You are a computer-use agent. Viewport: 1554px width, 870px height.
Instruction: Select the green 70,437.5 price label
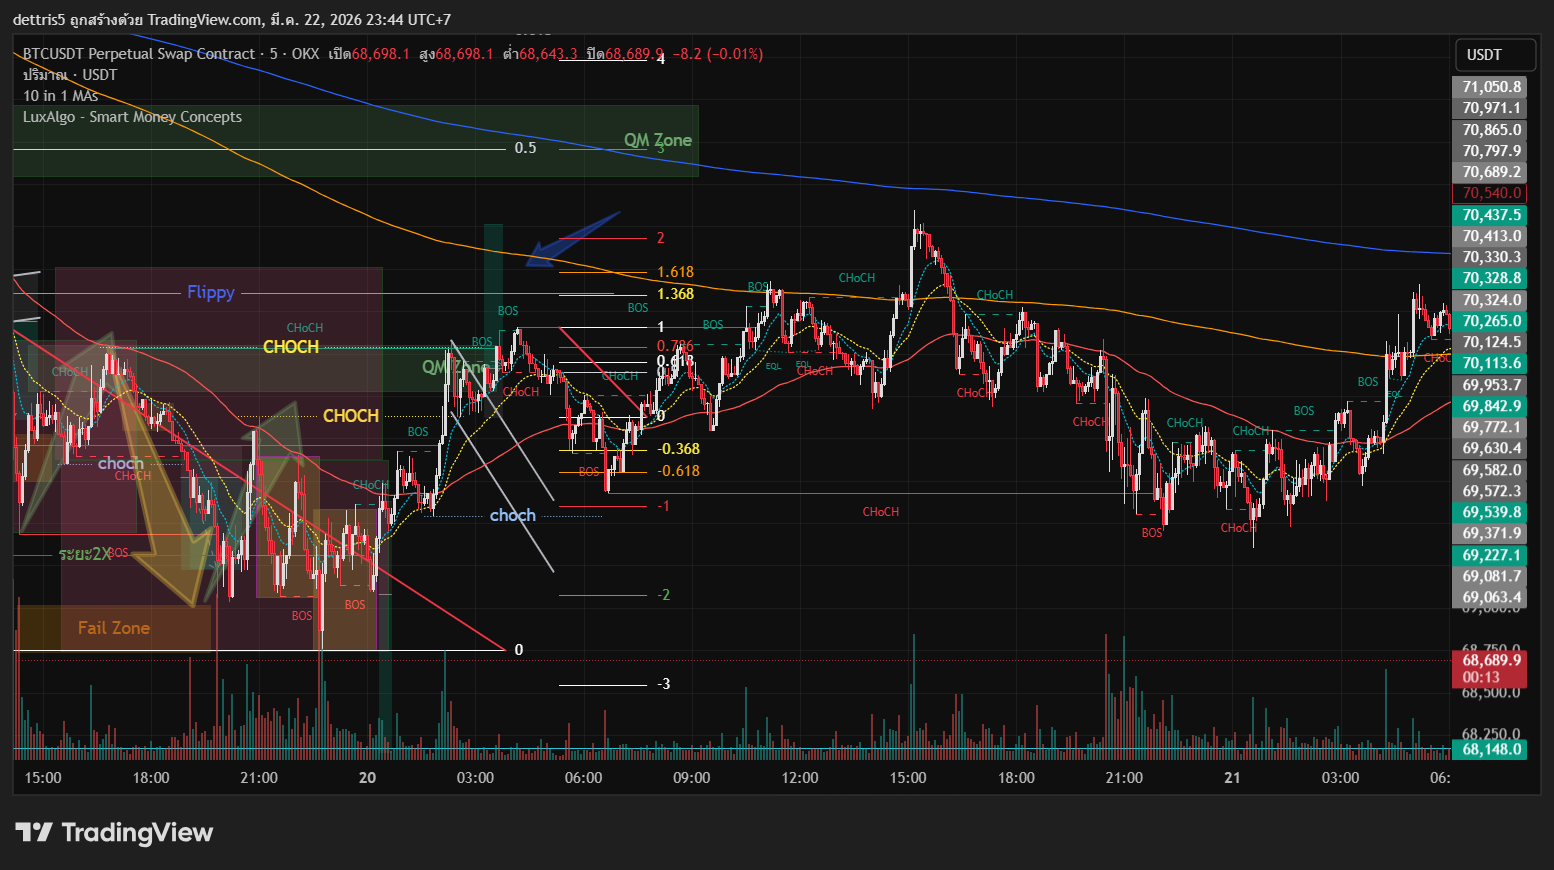pyautogui.click(x=1490, y=215)
